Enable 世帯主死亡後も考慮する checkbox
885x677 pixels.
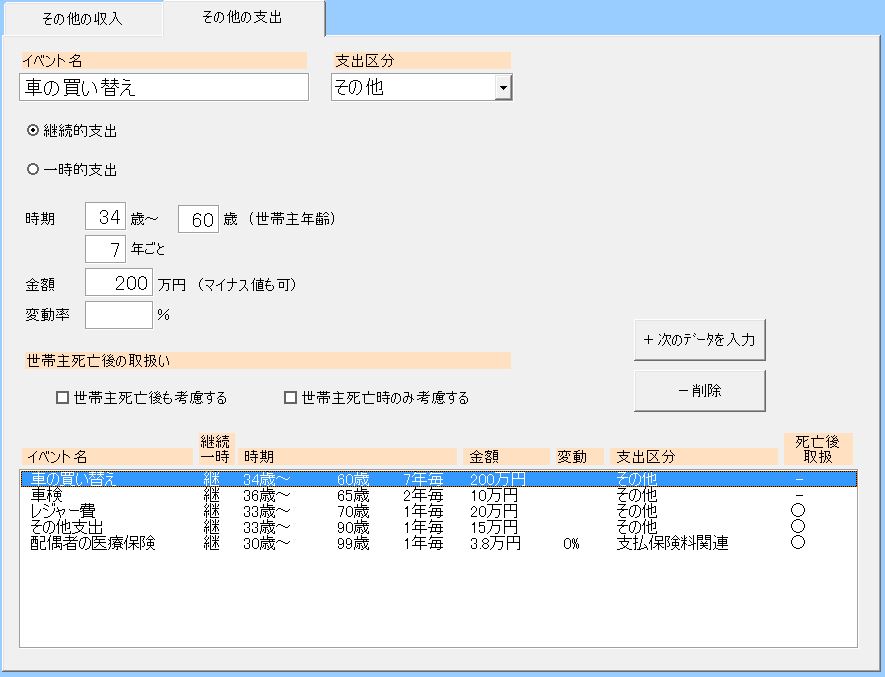click(x=63, y=398)
